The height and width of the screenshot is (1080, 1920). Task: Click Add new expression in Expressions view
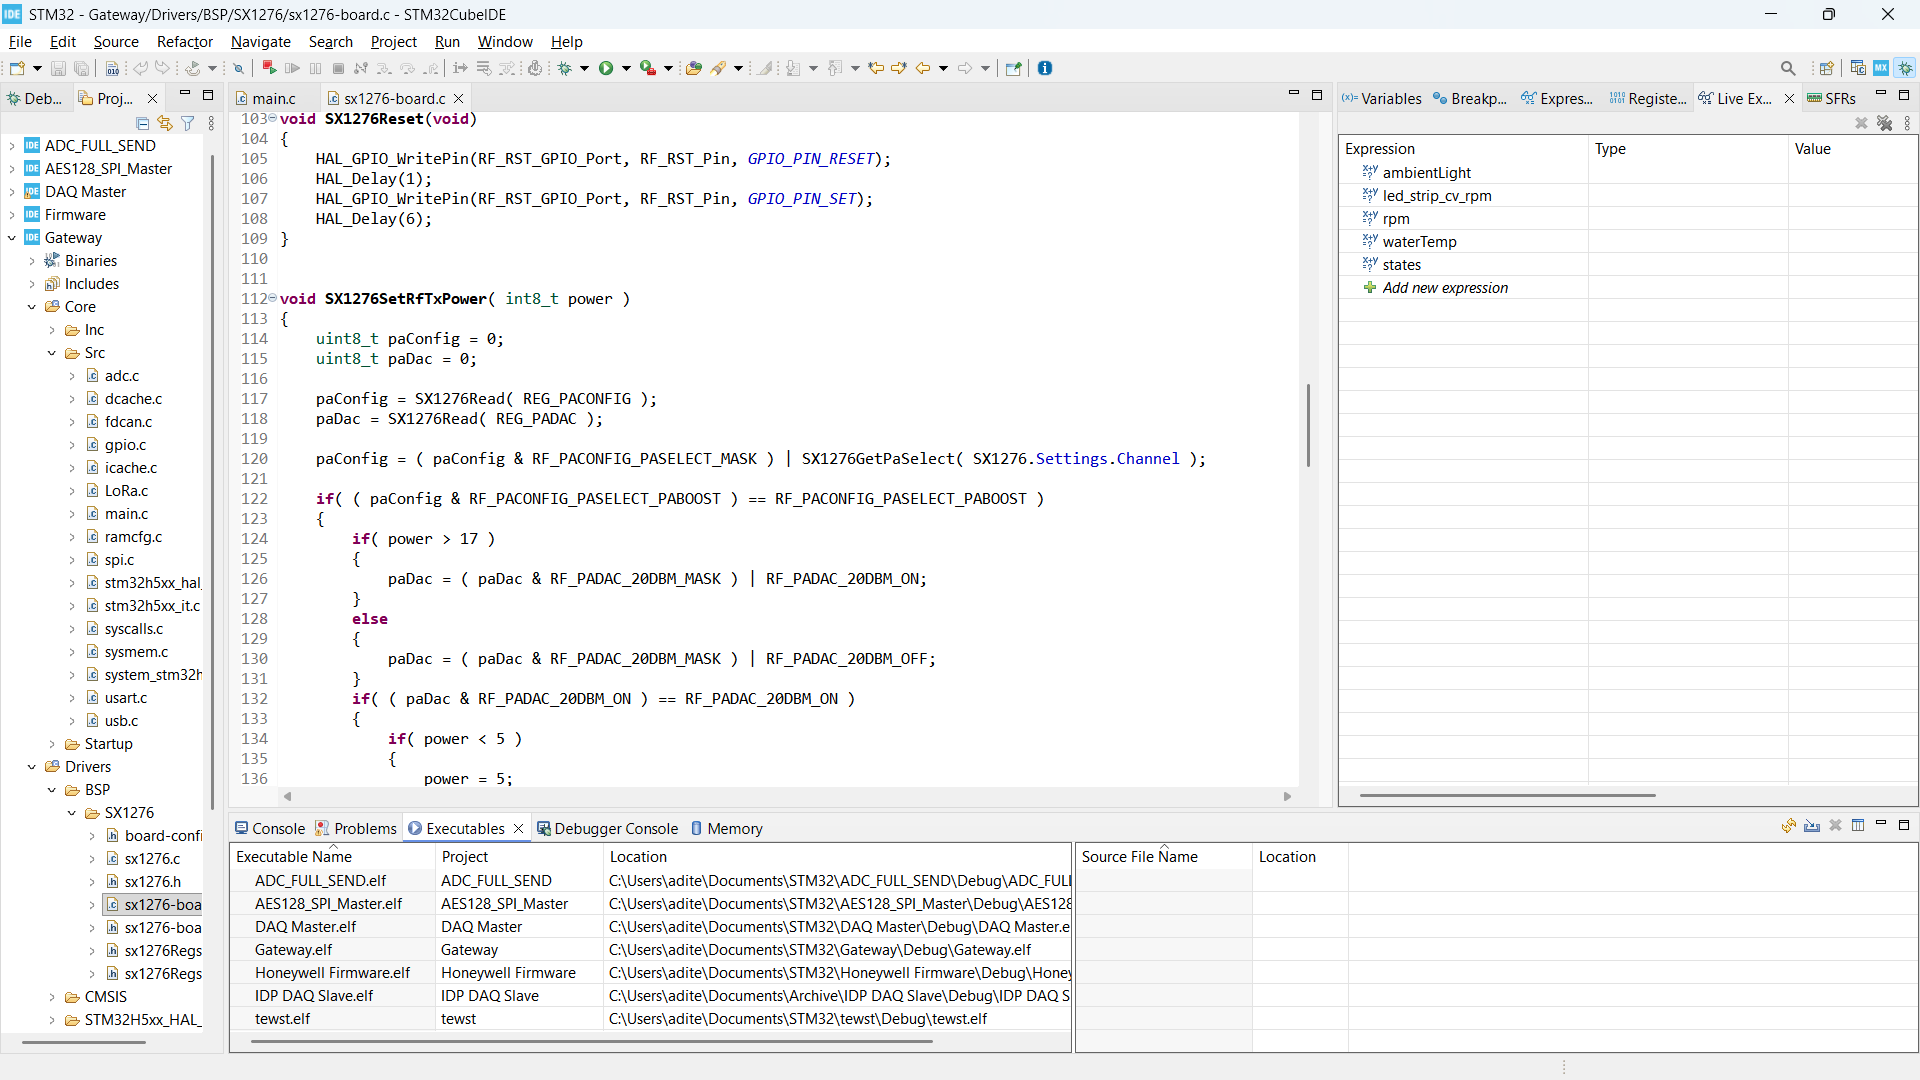click(1445, 288)
